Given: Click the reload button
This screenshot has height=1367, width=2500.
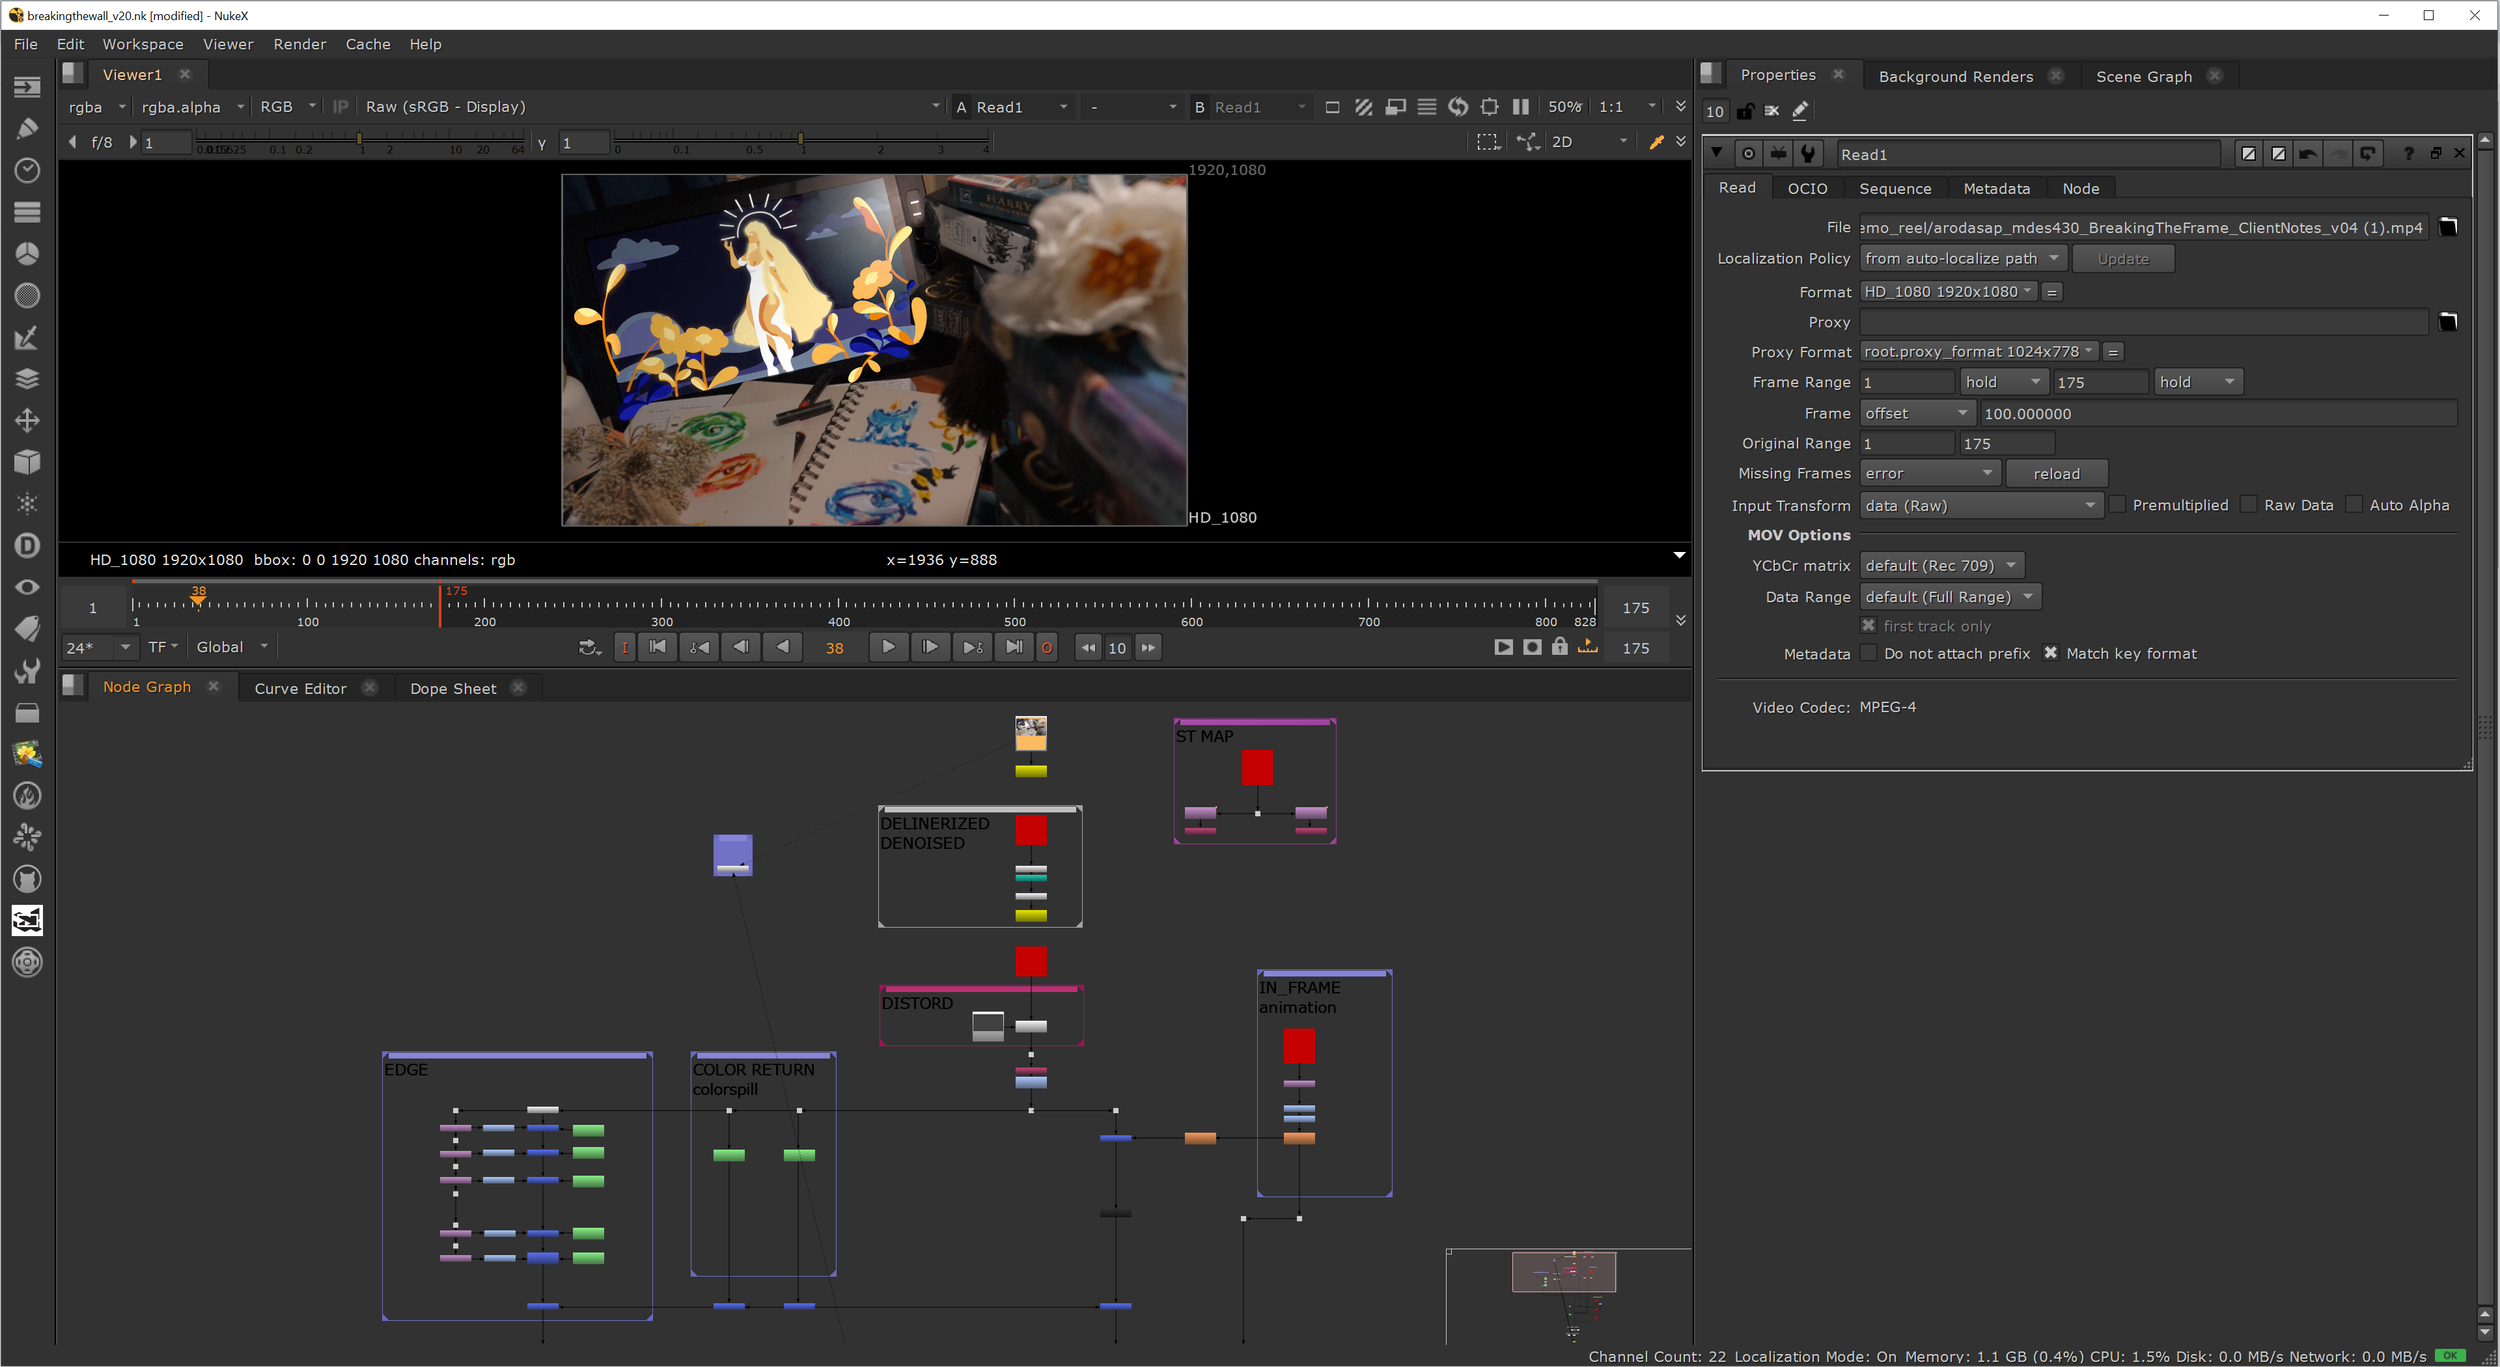Looking at the screenshot, I should (2056, 473).
